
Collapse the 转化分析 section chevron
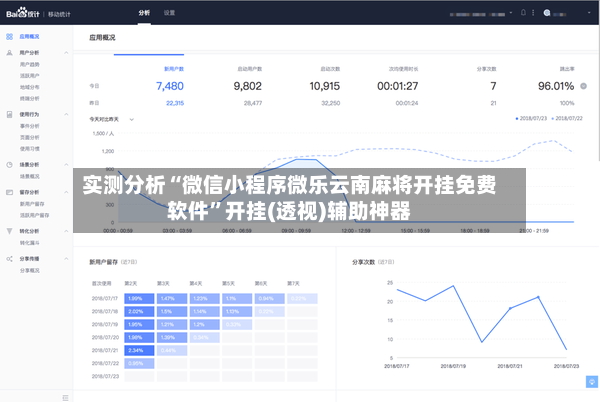tap(66, 231)
